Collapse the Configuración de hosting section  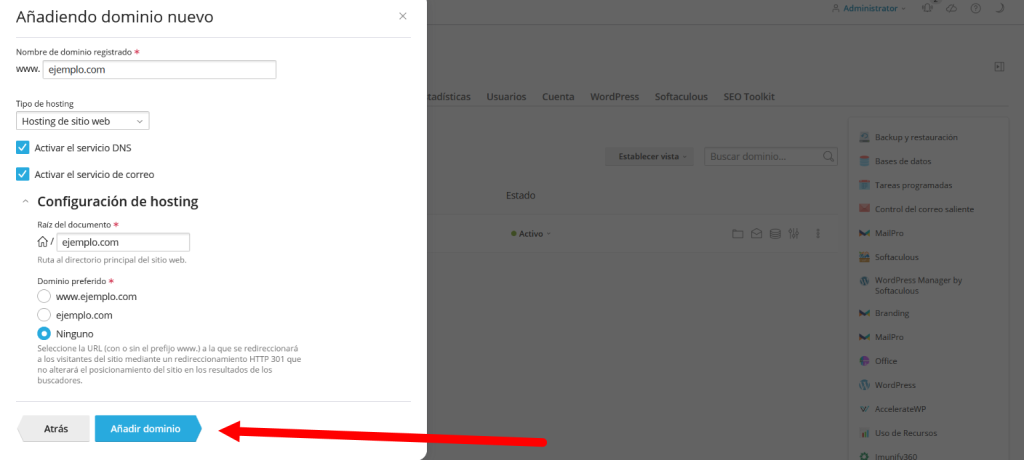25,202
